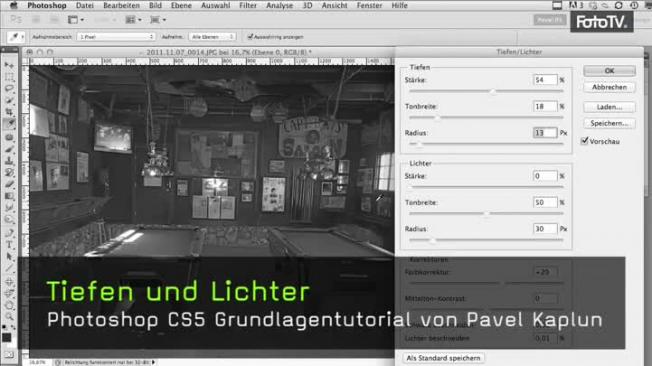Open the Bild menu
The image size is (652, 366).
(x=155, y=5)
